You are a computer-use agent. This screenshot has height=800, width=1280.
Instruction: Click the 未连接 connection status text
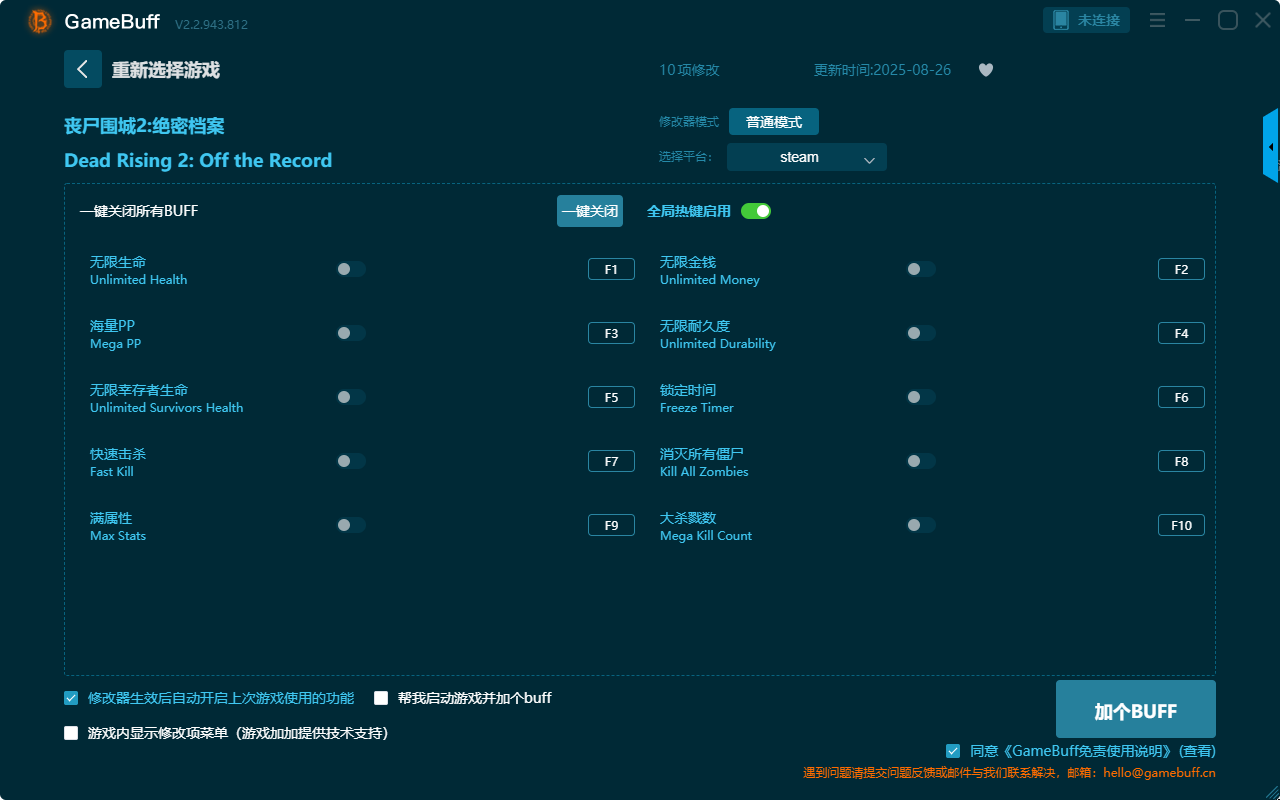click(1099, 20)
